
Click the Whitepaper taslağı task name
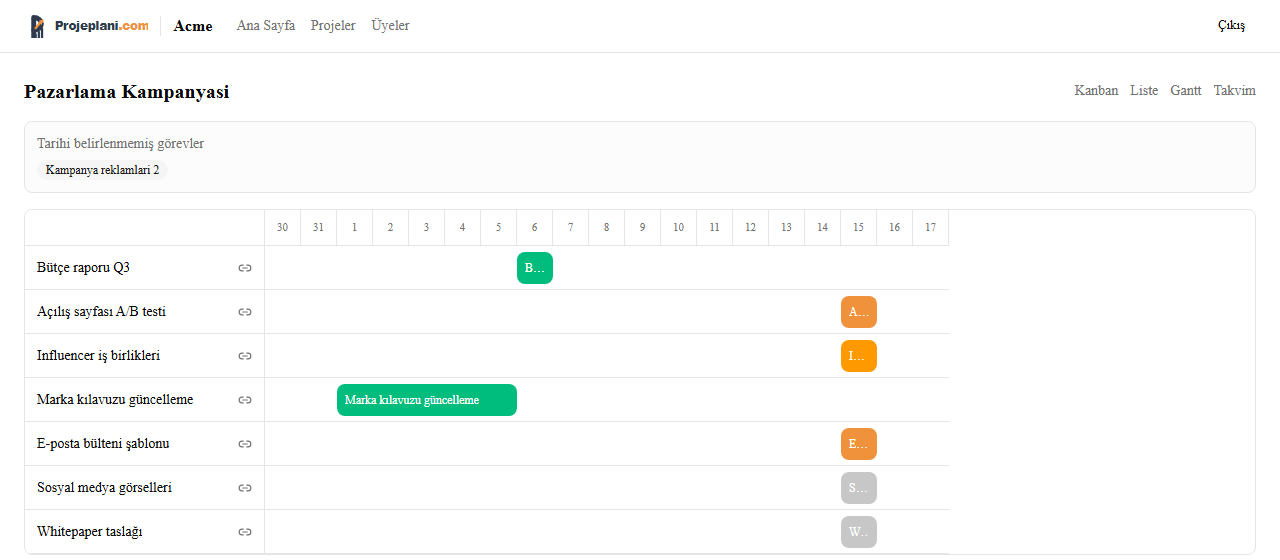coord(89,532)
